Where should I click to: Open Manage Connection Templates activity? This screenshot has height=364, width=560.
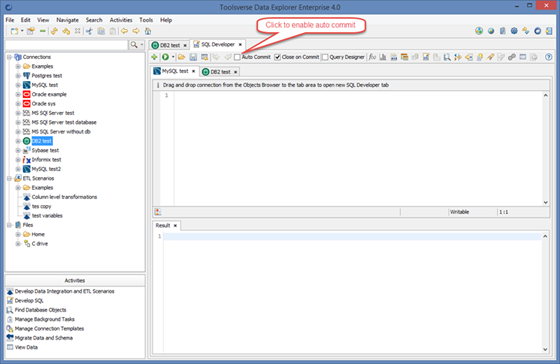pyautogui.click(x=49, y=328)
